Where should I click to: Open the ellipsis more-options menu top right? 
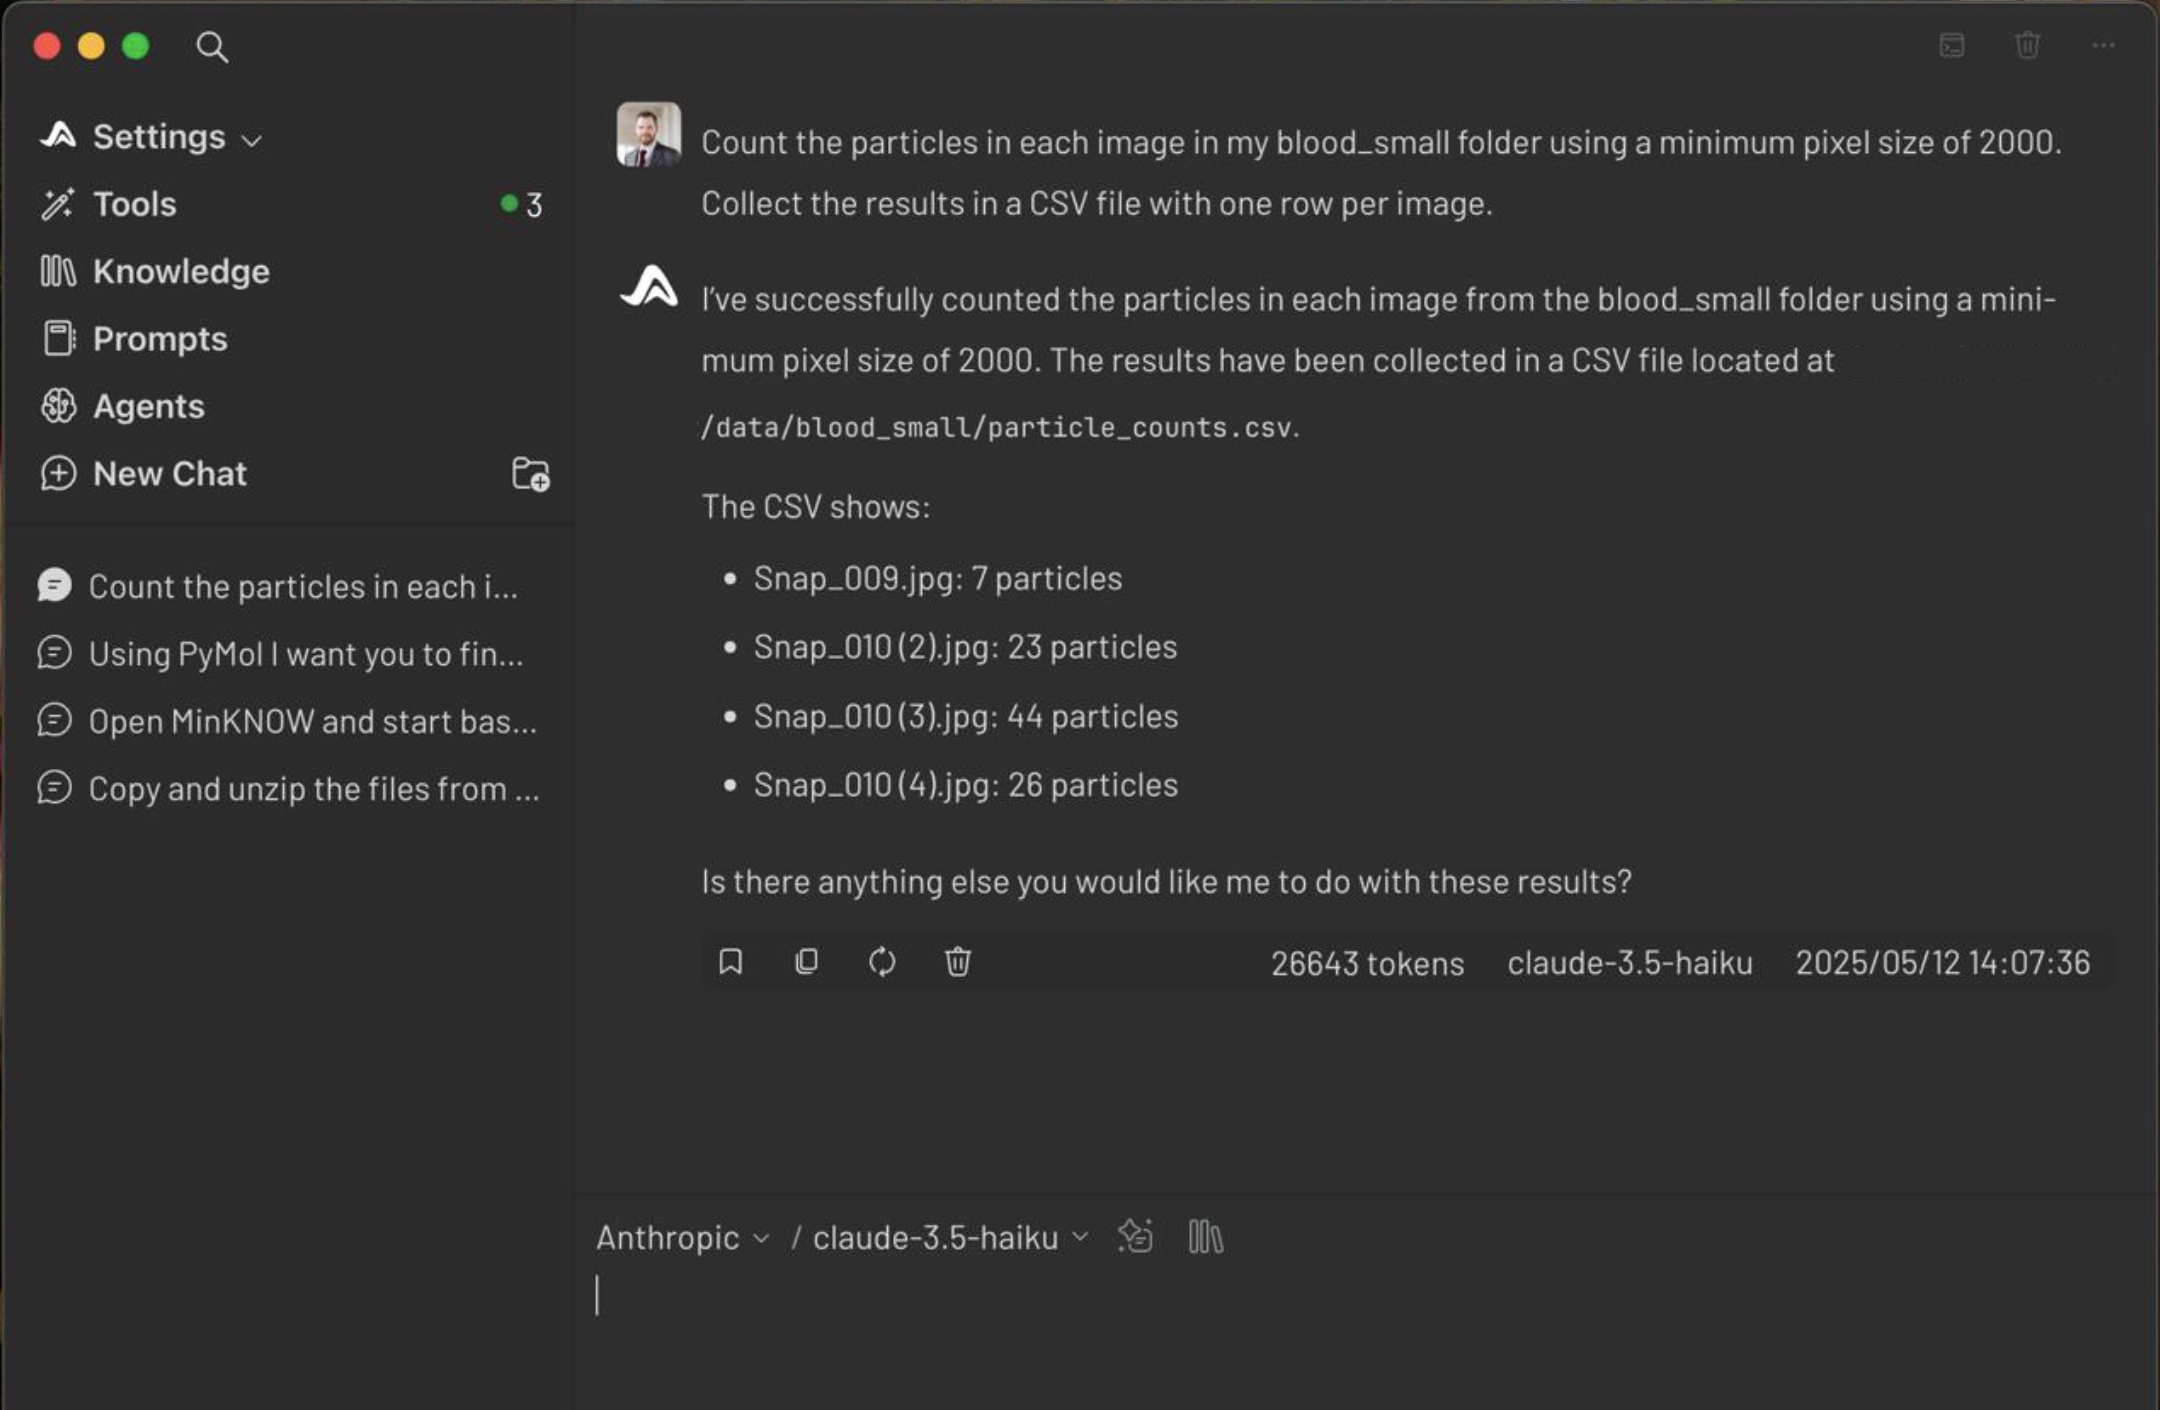click(x=2103, y=46)
